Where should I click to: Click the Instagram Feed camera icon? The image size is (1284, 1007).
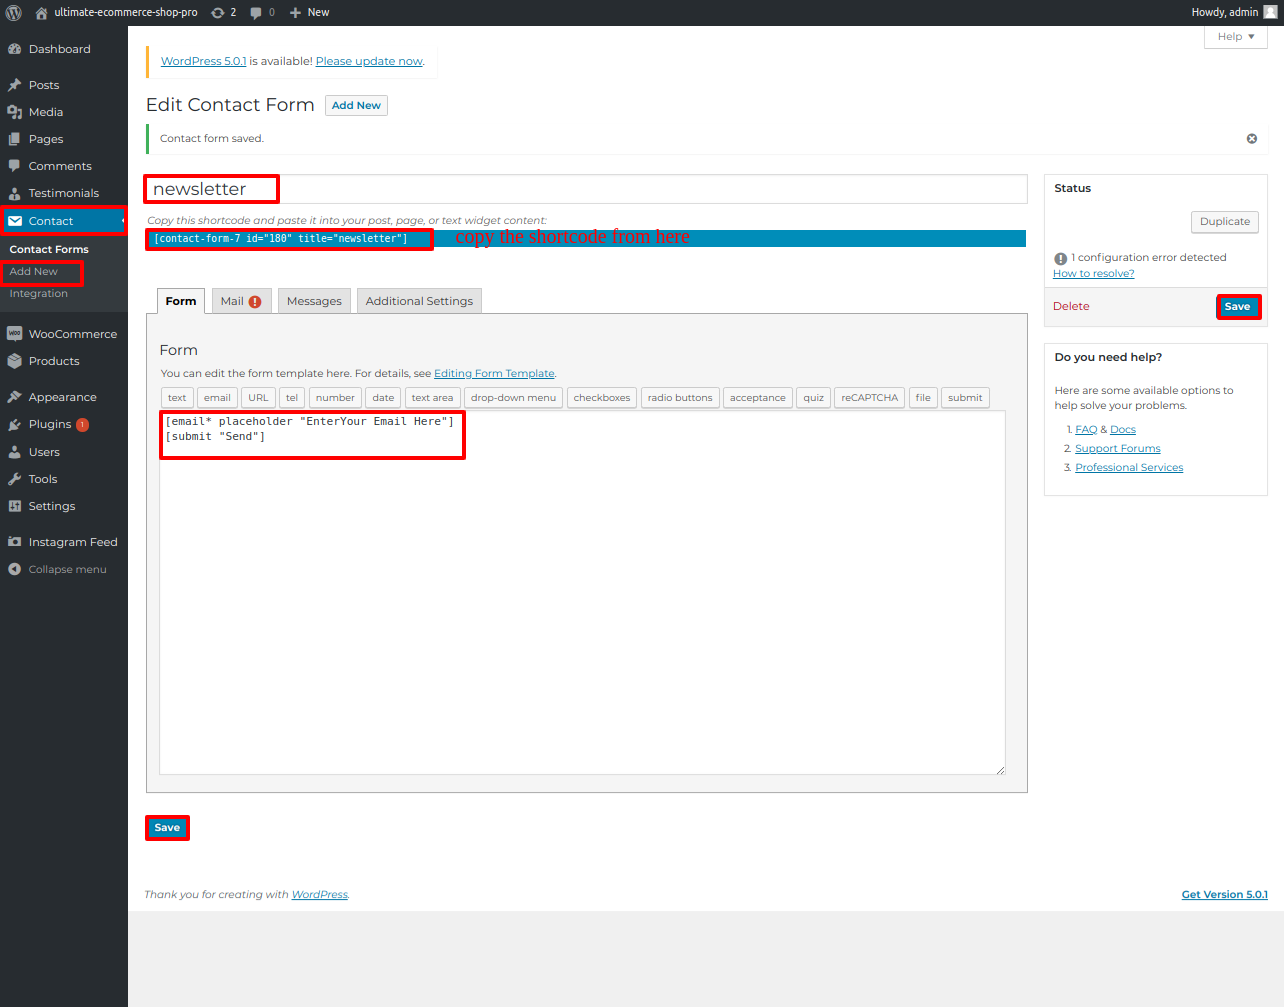pyautogui.click(x=15, y=542)
